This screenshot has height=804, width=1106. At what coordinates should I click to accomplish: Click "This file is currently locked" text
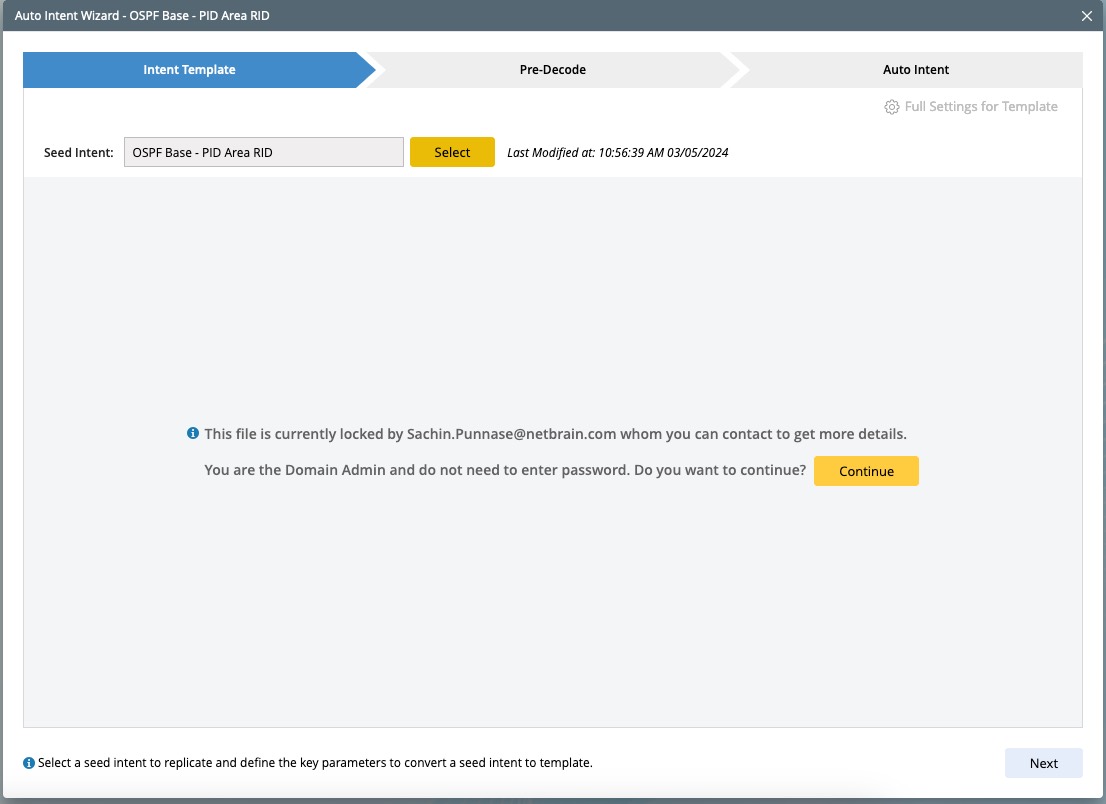[303, 434]
